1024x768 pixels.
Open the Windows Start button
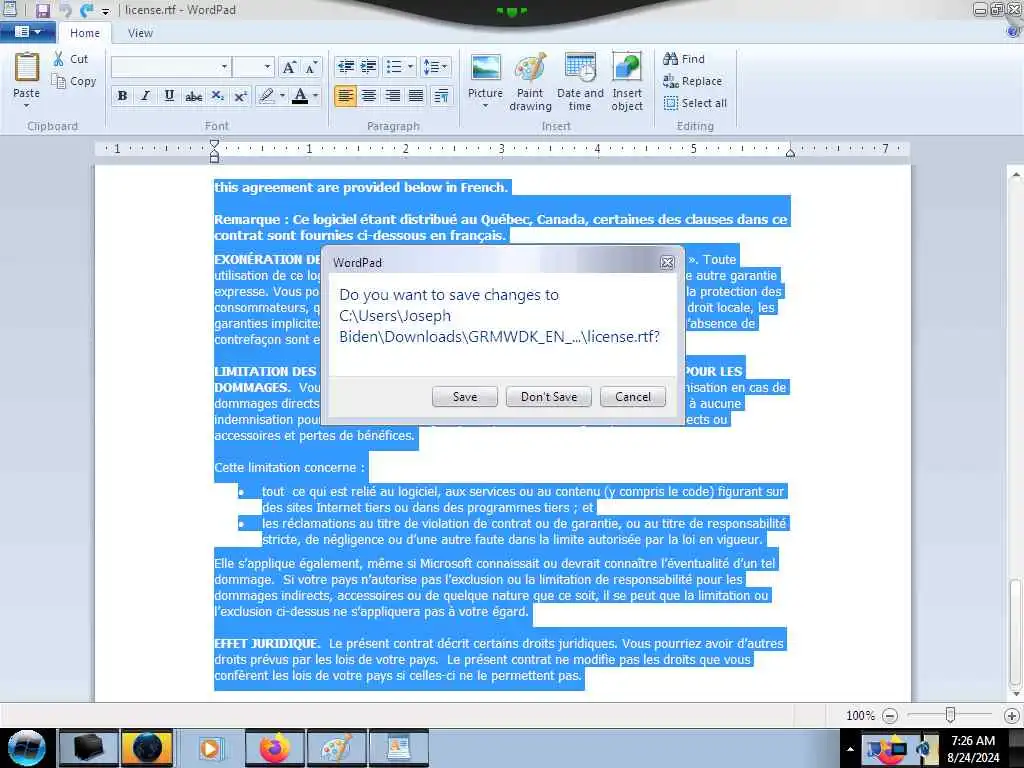(26, 748)
